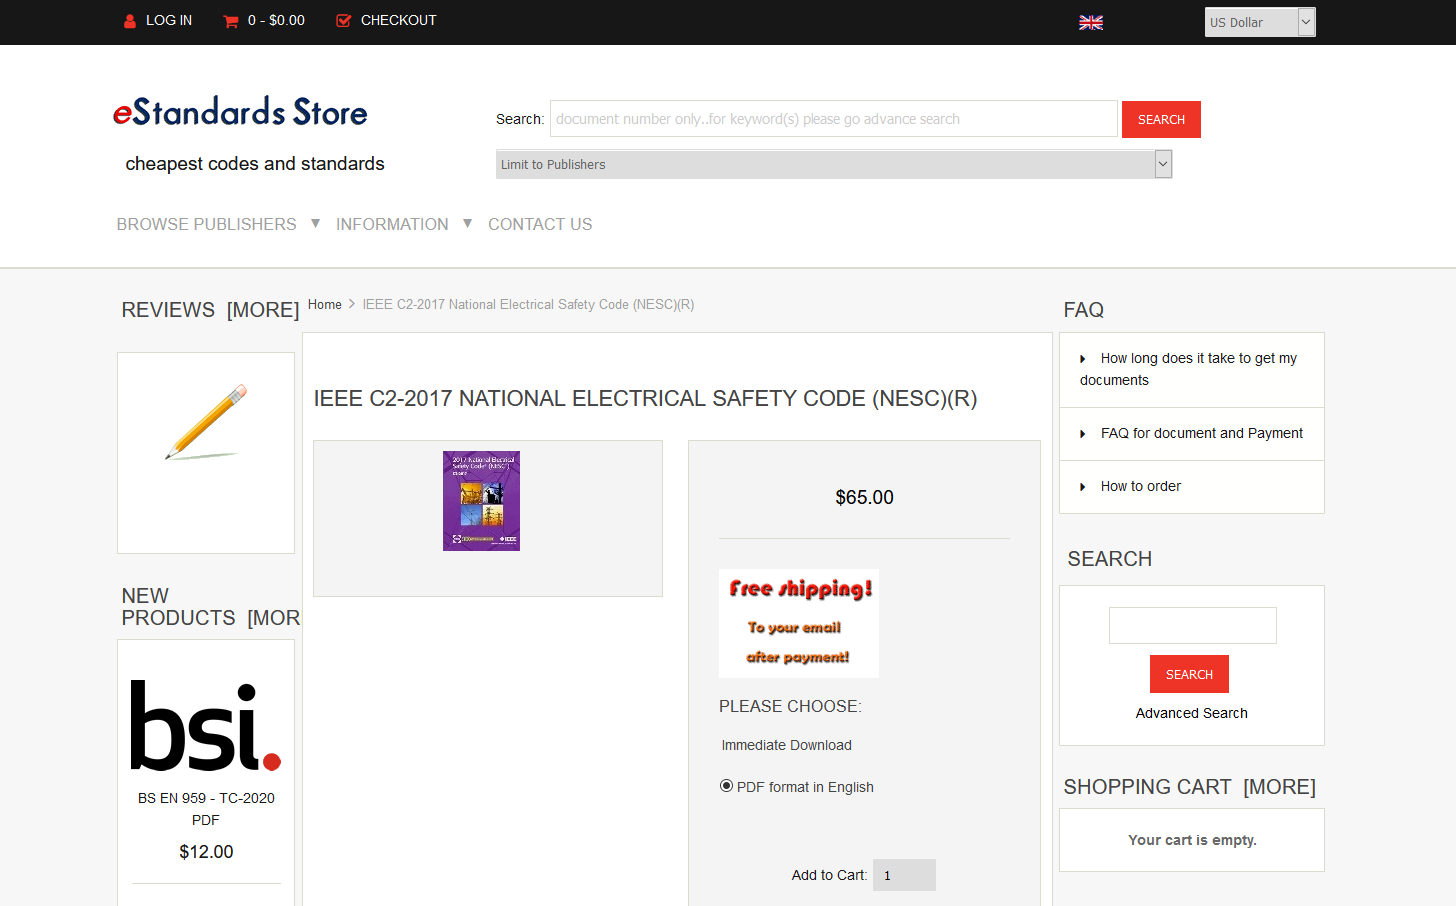Select the UK flag language icon
1456x906 pixels.
pyautogui.click(x=1091, y=22)
